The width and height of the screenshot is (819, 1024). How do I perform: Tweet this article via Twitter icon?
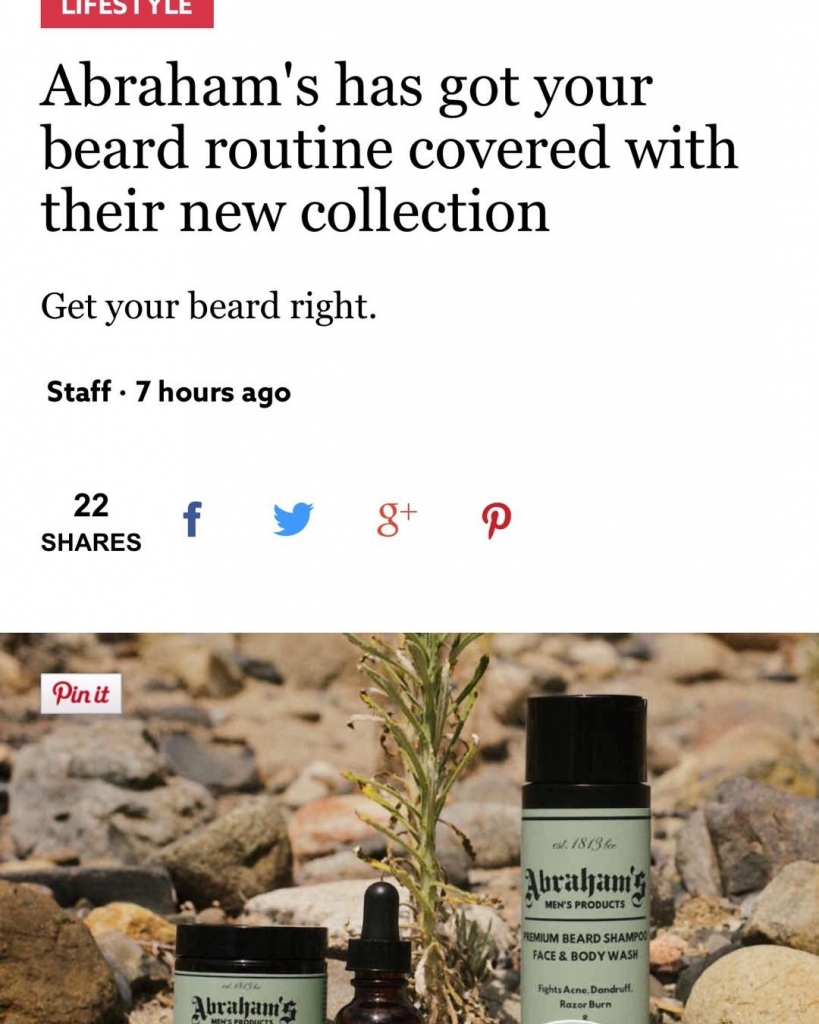(293, 519)
